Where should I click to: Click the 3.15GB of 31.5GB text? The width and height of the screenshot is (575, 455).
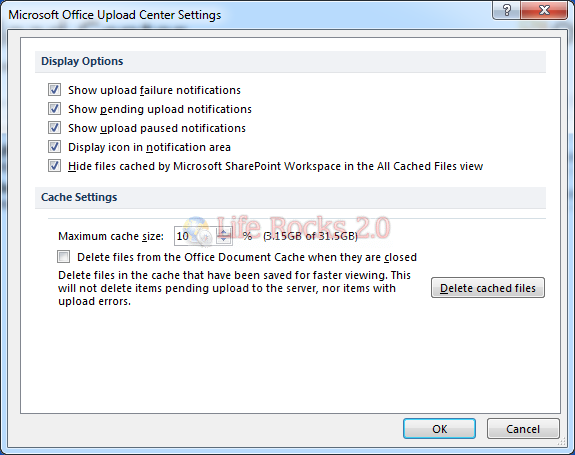(310, 236)
